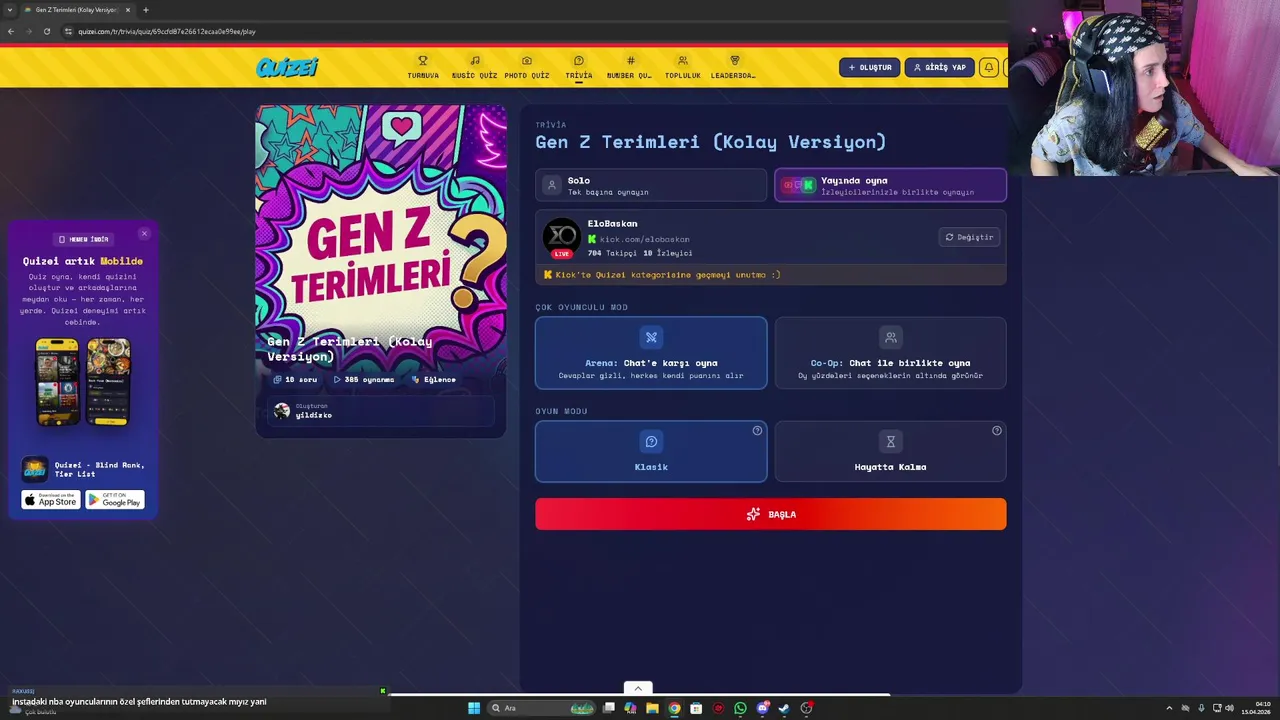Open site info icon in address bar
The width and height of the screenshot is (1280, 720).
click(68, 31)
